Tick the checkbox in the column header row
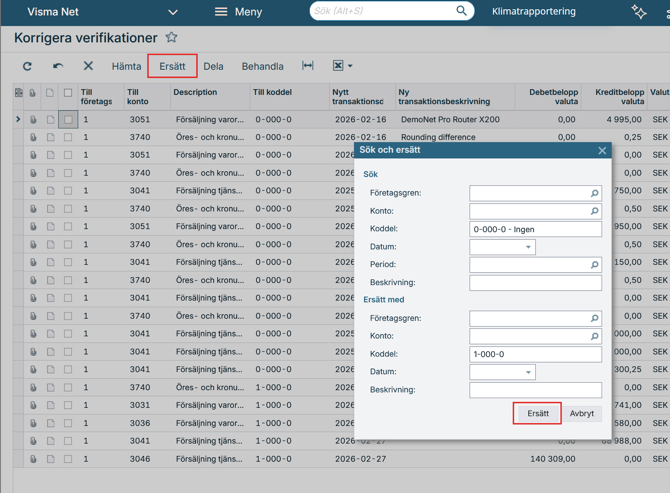This screenshot has height=493, width=670. [x=68, y=93]
